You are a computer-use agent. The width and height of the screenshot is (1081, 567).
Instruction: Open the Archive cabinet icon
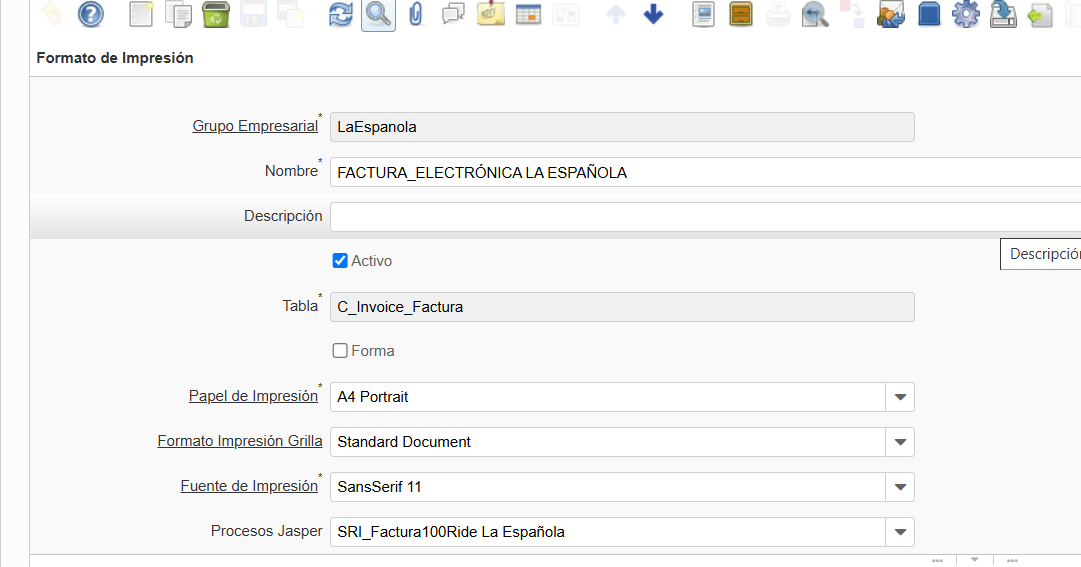coord(741,15)
